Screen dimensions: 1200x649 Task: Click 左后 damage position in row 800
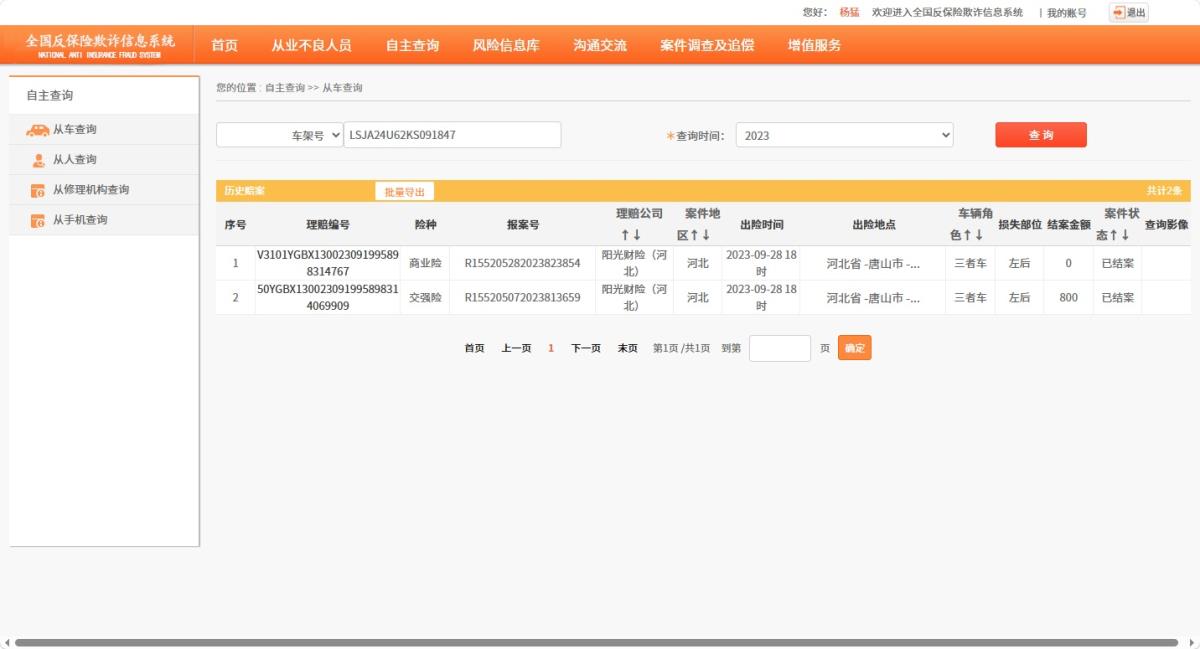1019,297
